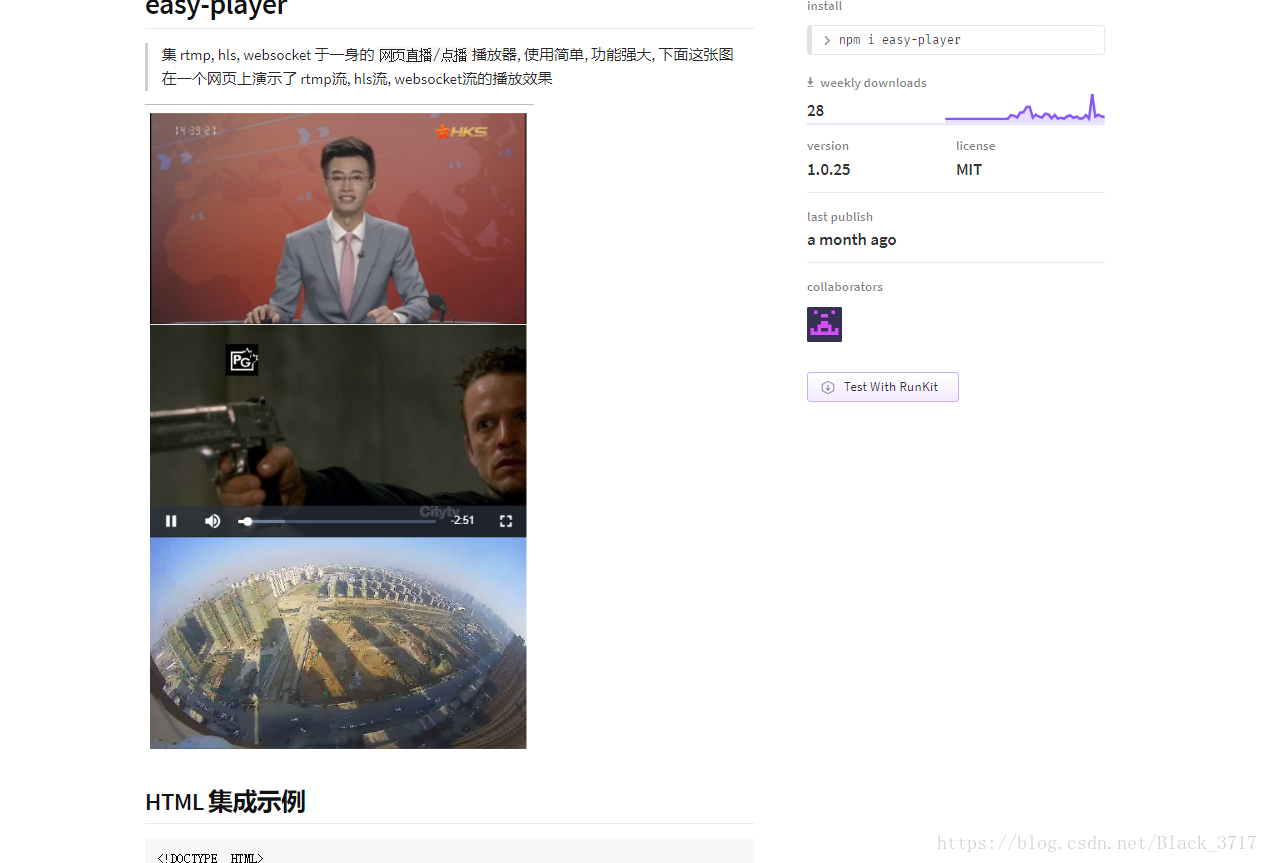
Task: Click the HTML 集成示例 heading
Action: [225, 802]
